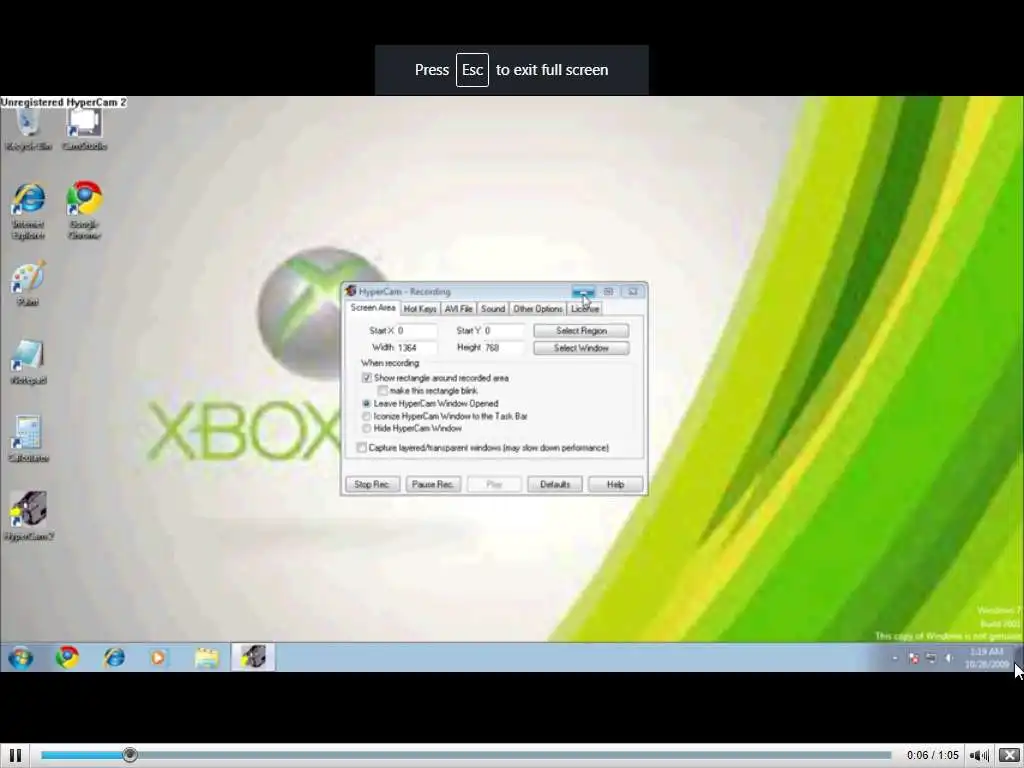The width and height of the screenshot is (1024, 768).
Task: Click the Help button
Action: (615, 484)
